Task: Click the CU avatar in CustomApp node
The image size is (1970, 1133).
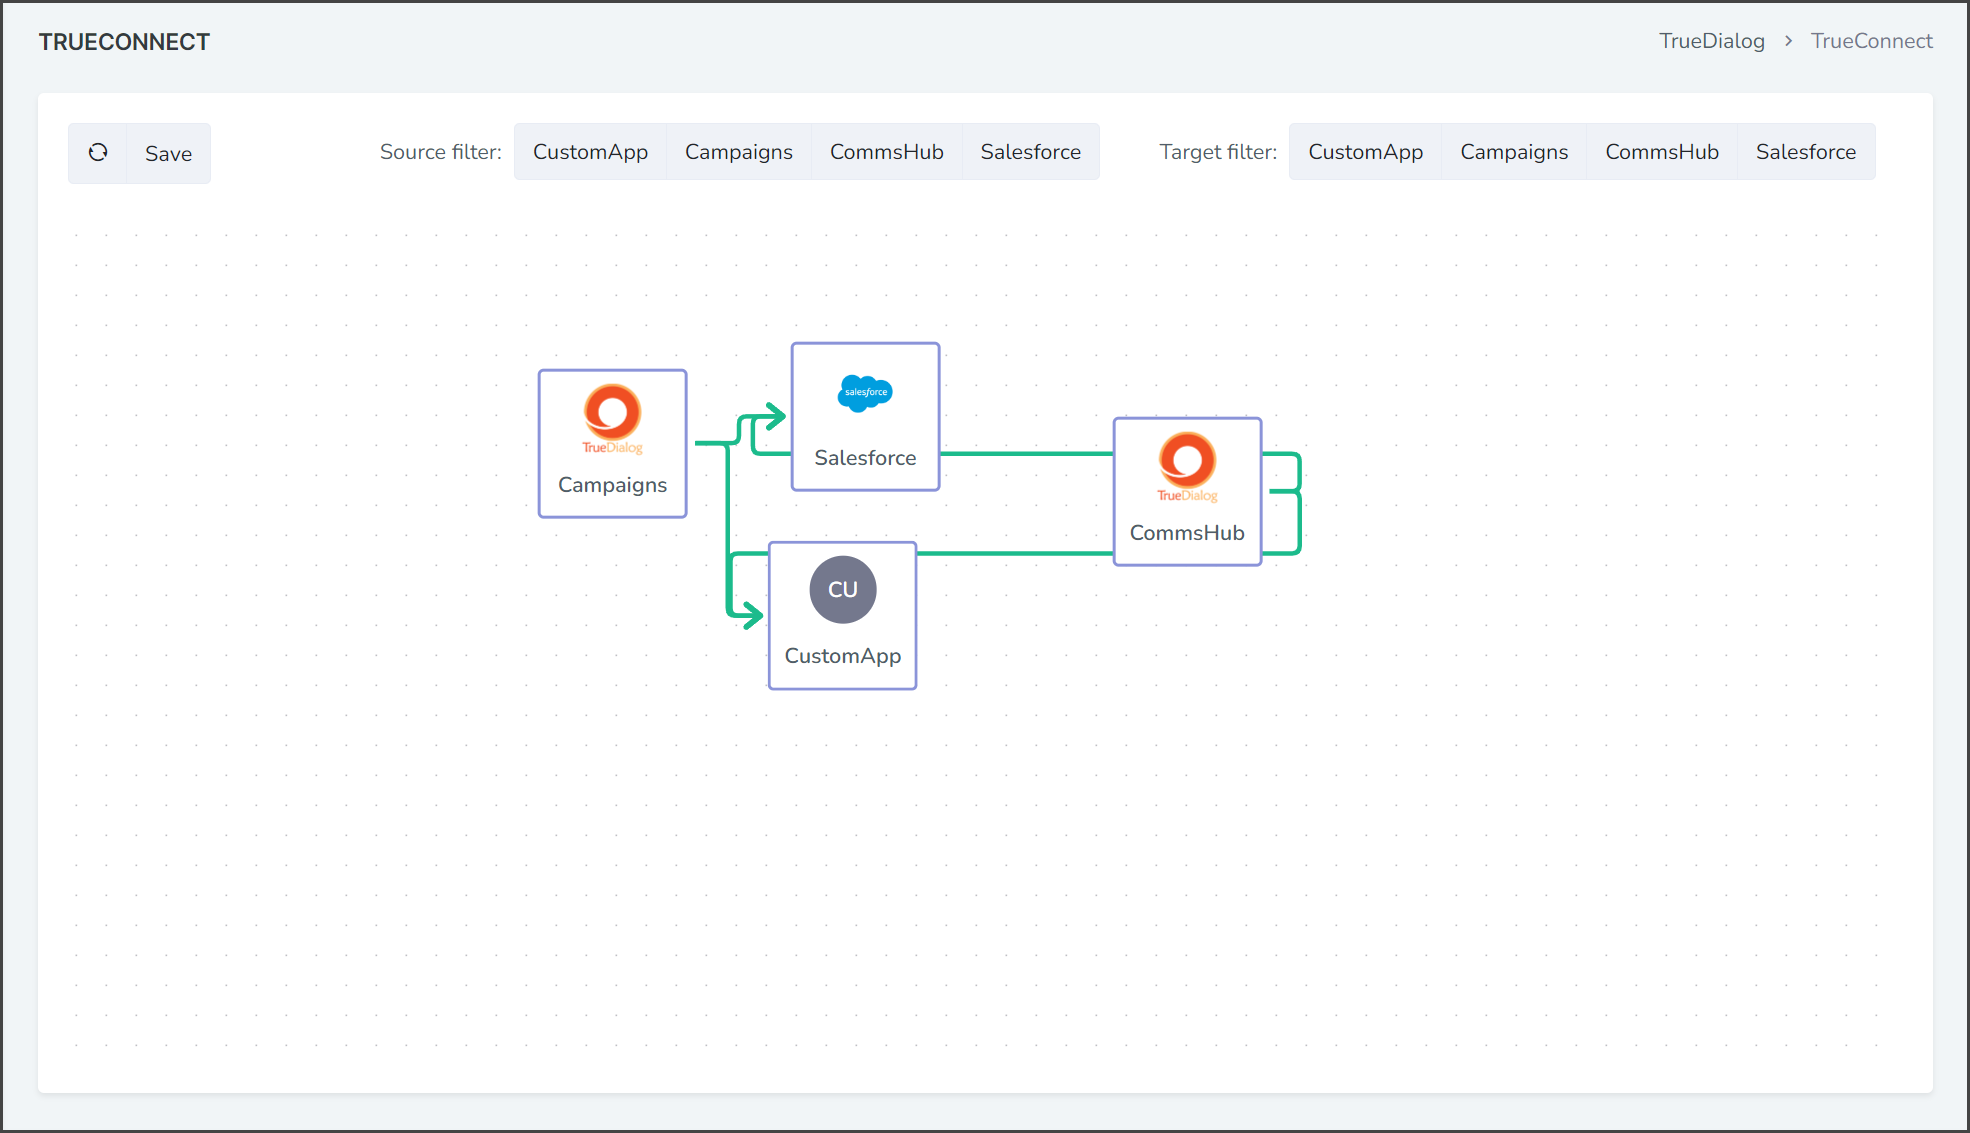Action: point(843,590)
